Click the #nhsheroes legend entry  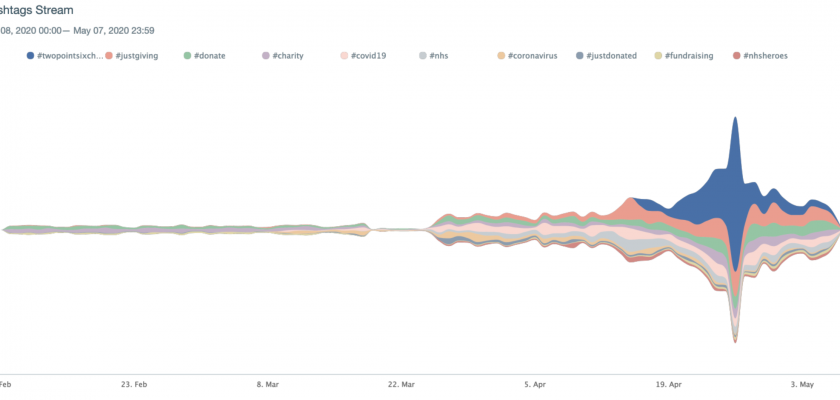point(766,56)
